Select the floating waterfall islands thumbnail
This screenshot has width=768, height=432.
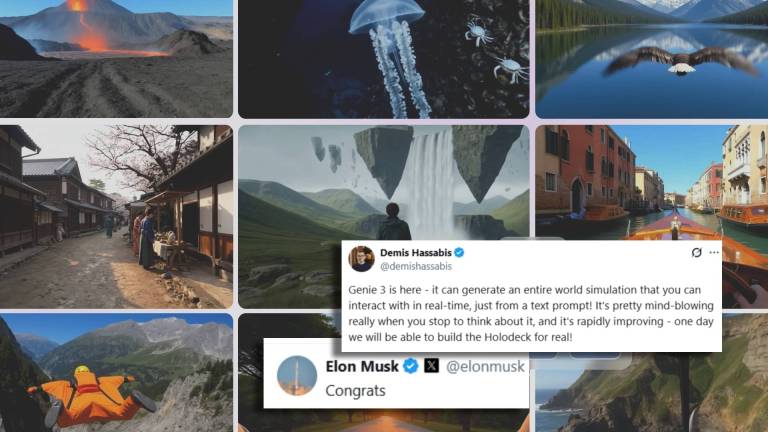[384, 182]
